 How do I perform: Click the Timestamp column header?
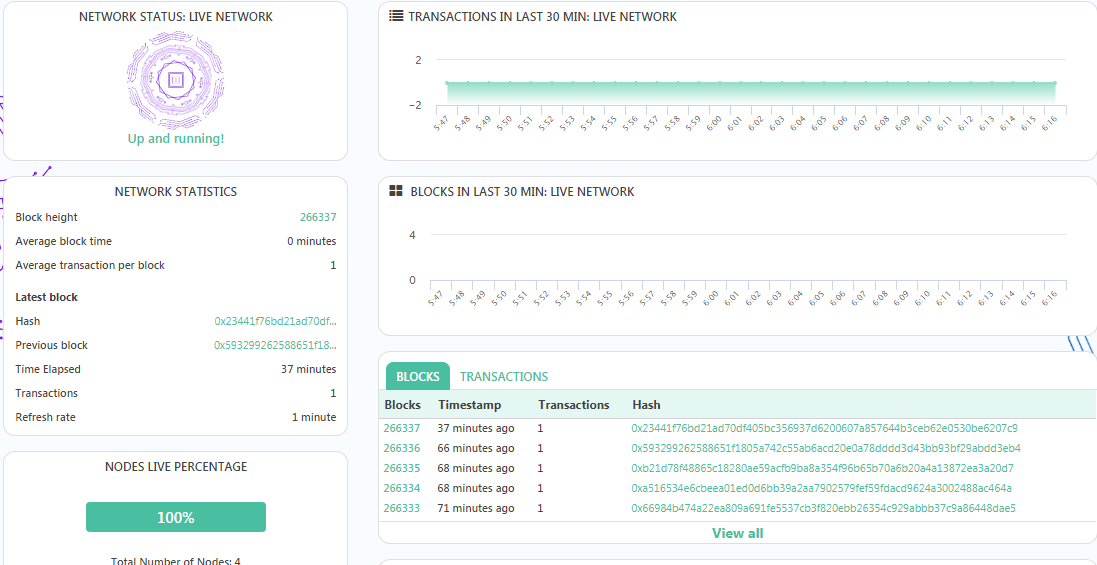469,405
